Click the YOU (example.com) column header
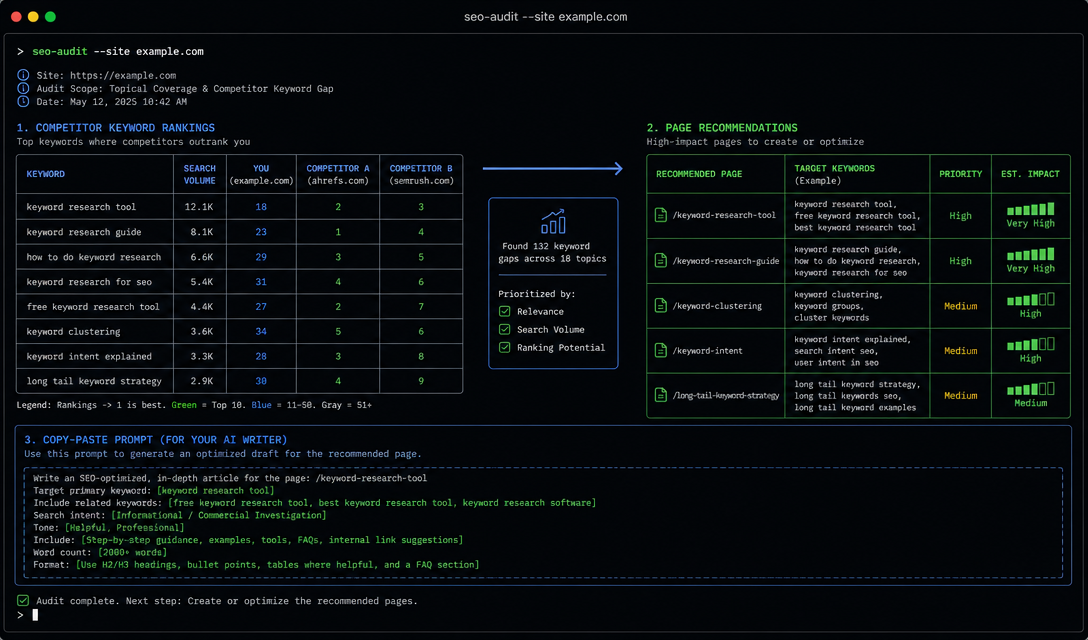 (x=261, y=174)
